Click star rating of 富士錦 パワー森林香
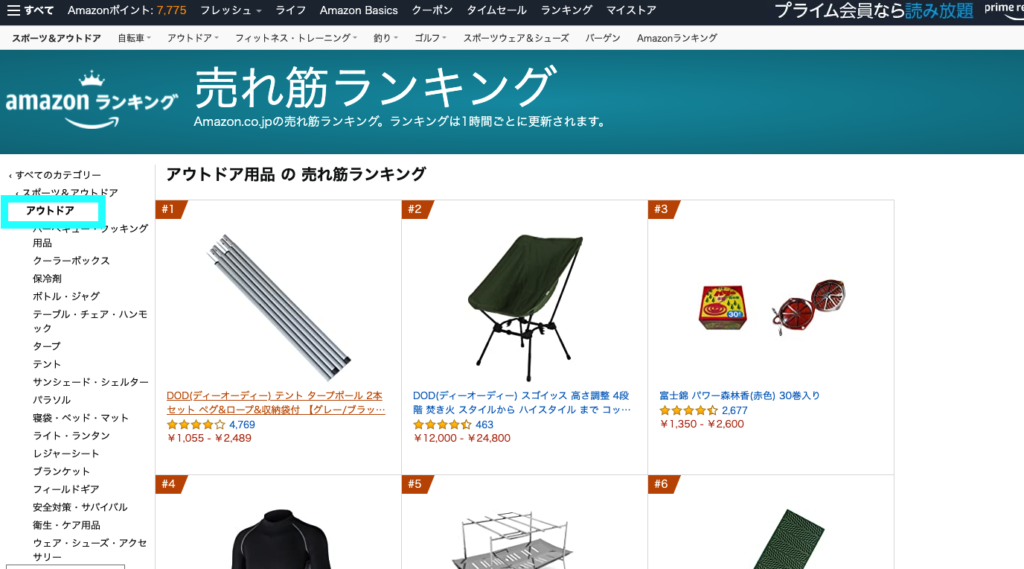This screenshot has height=569, width=1024. pos(688,410)
